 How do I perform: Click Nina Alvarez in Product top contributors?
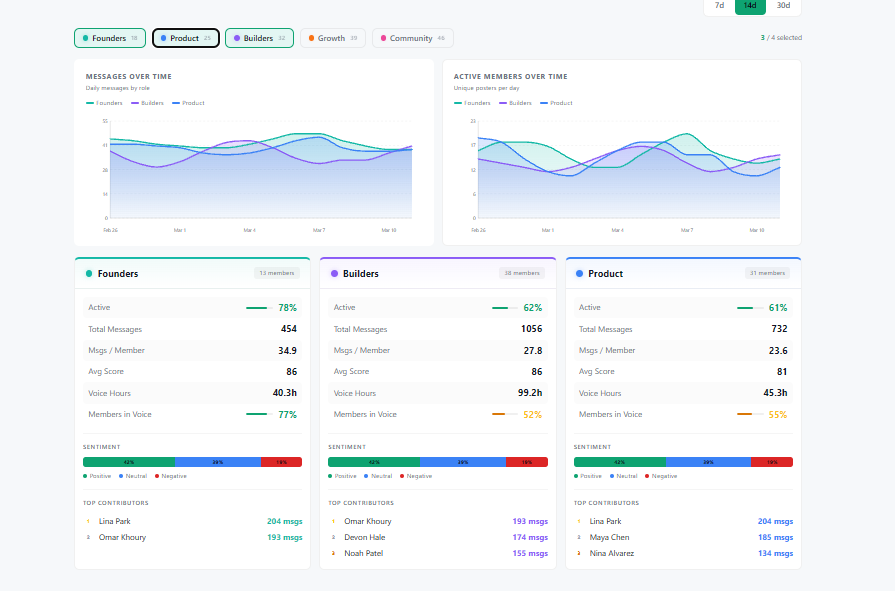611,553
